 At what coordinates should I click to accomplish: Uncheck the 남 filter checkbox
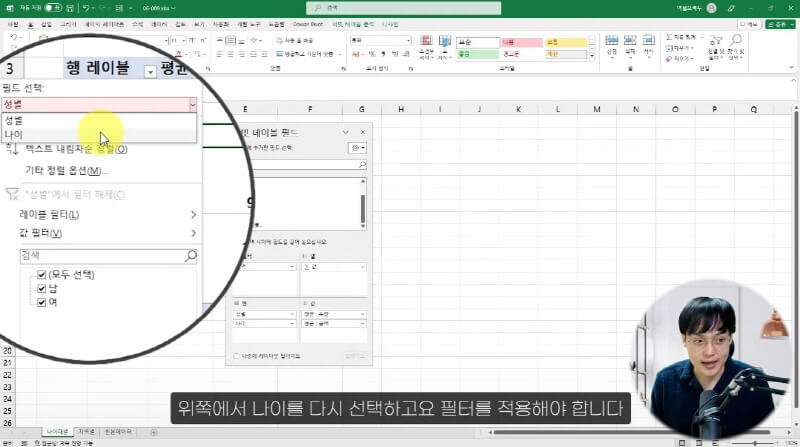(x=42, y=289)
